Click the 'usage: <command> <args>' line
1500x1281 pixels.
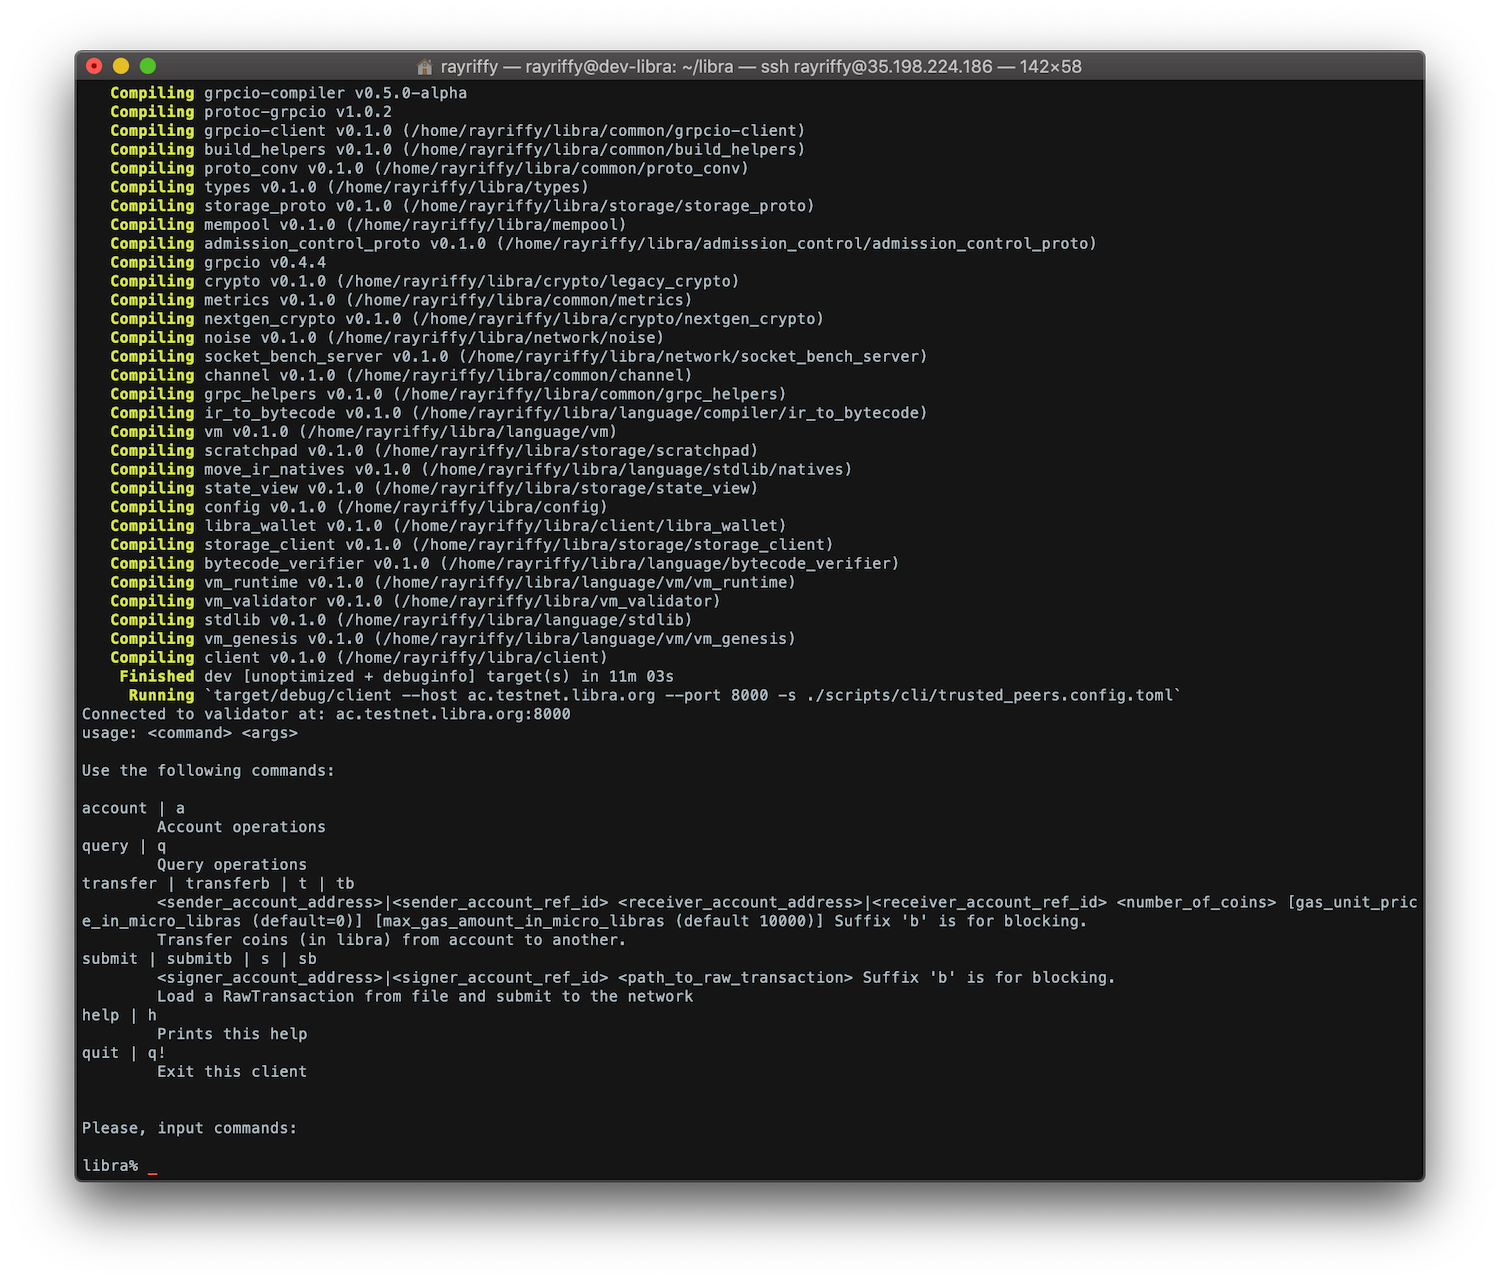[x=190, y=733]
